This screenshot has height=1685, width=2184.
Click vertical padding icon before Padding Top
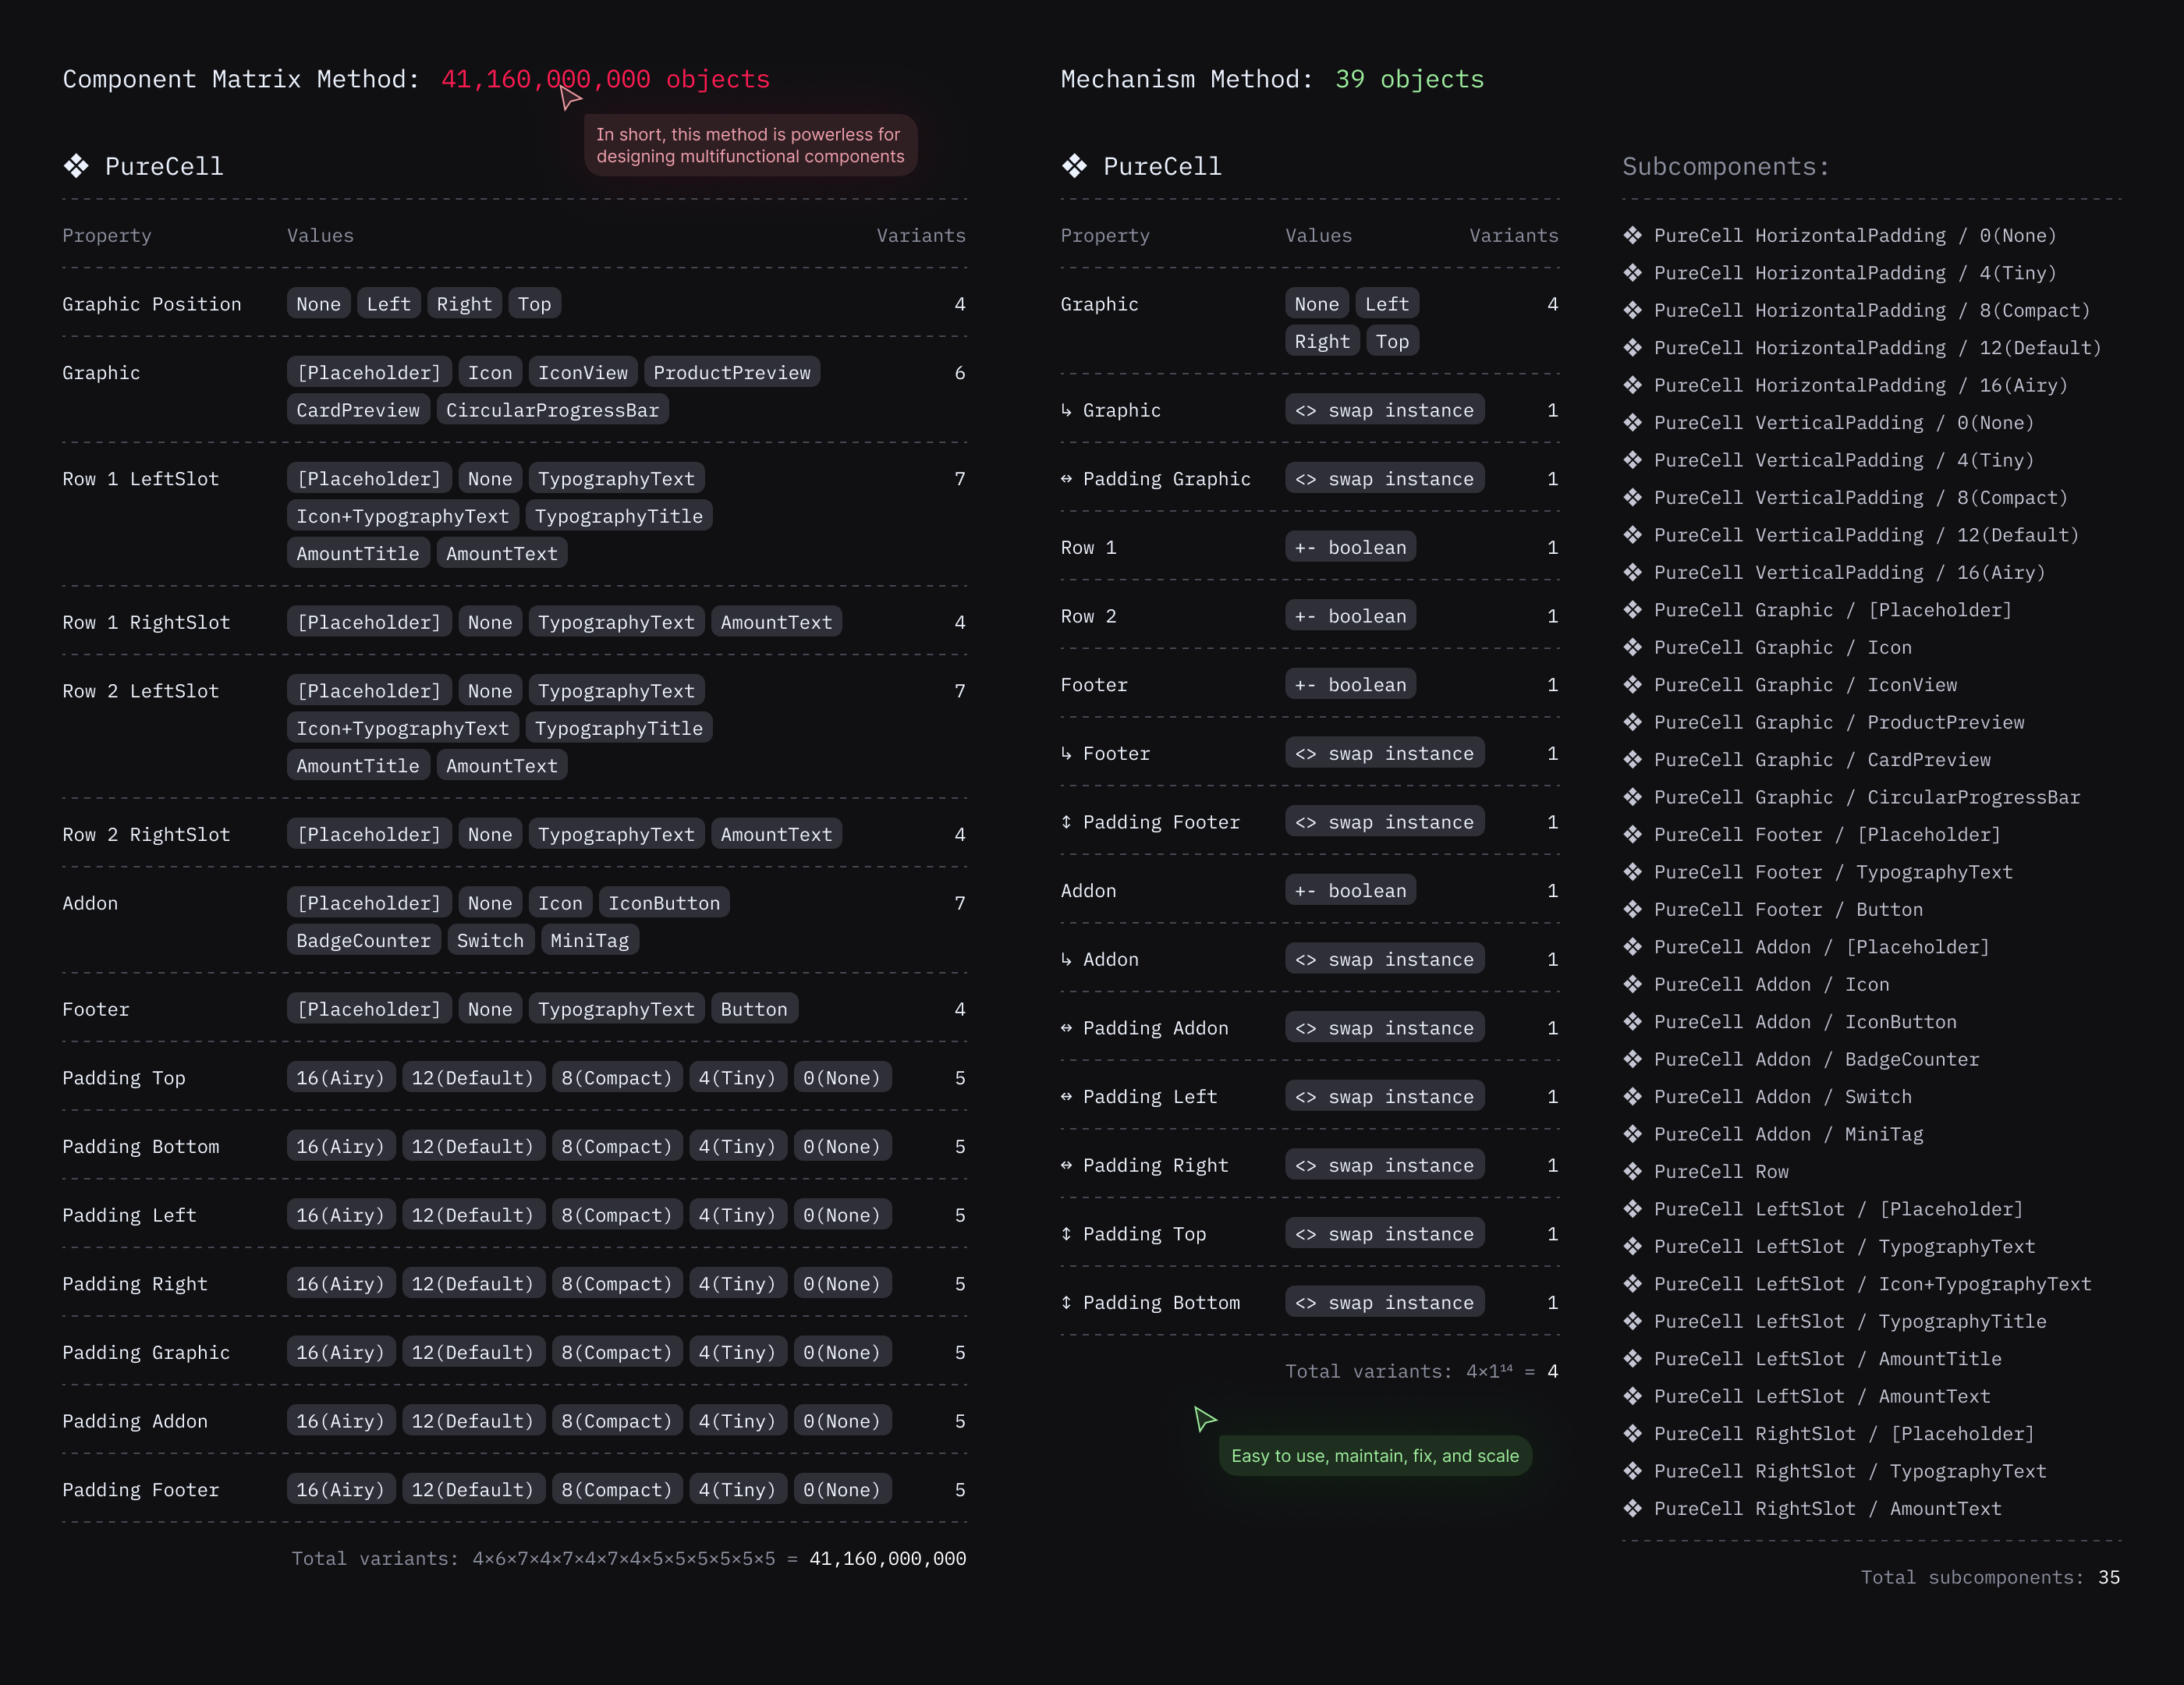tap(1066, 1233)
